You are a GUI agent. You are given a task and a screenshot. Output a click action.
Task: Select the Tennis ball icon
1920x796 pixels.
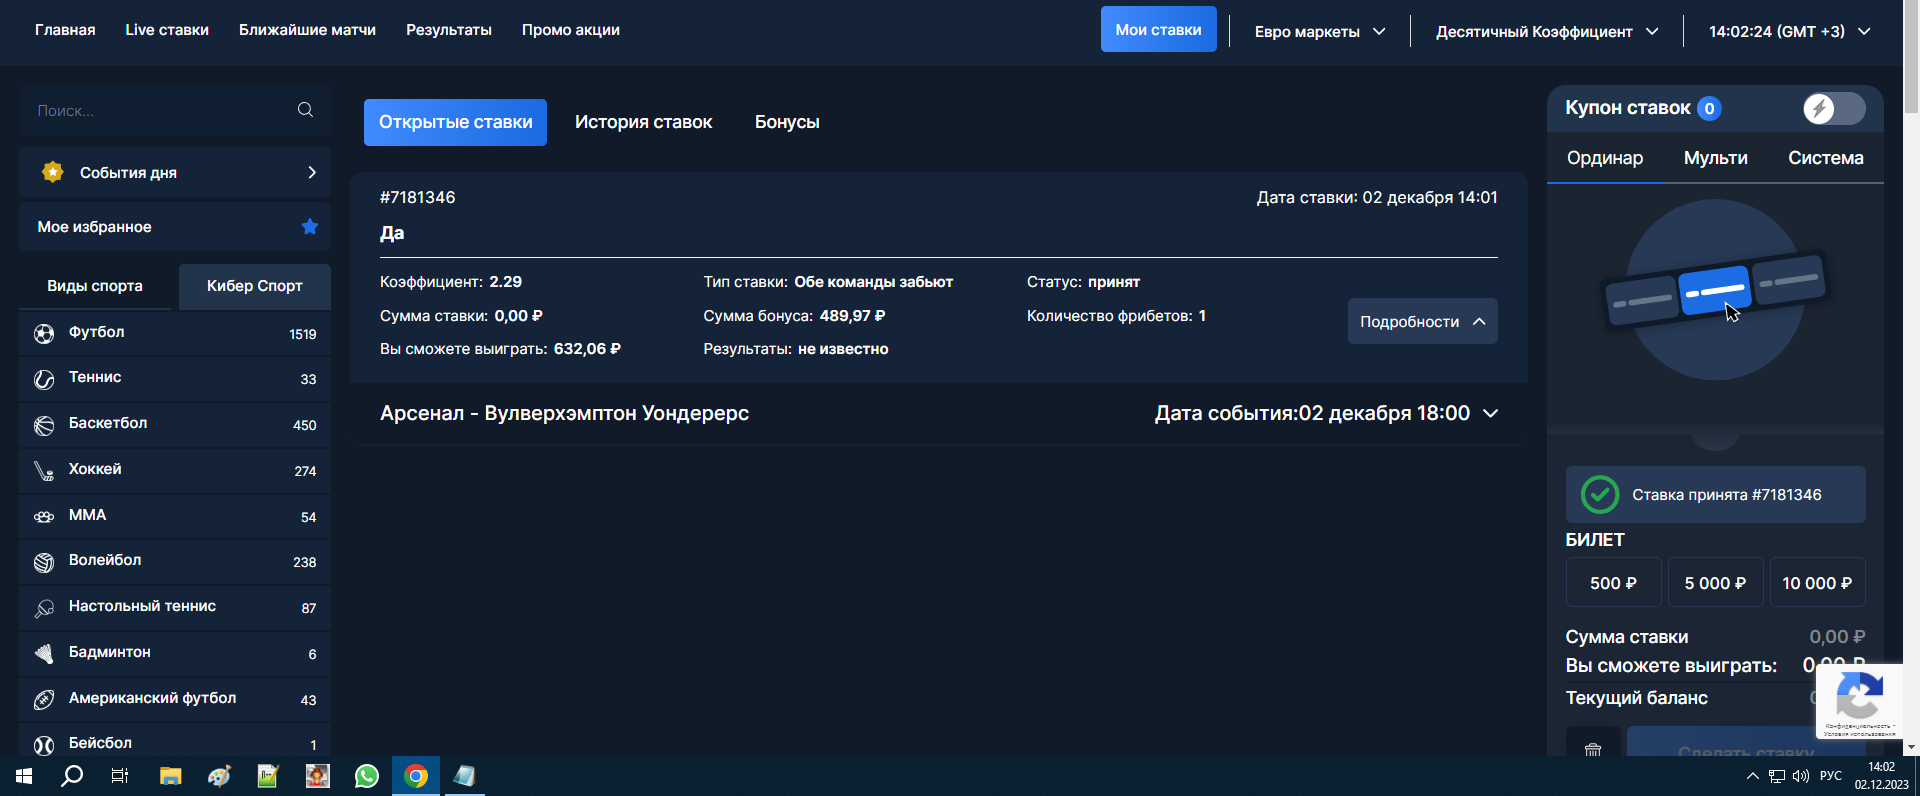tap(44, 379)
